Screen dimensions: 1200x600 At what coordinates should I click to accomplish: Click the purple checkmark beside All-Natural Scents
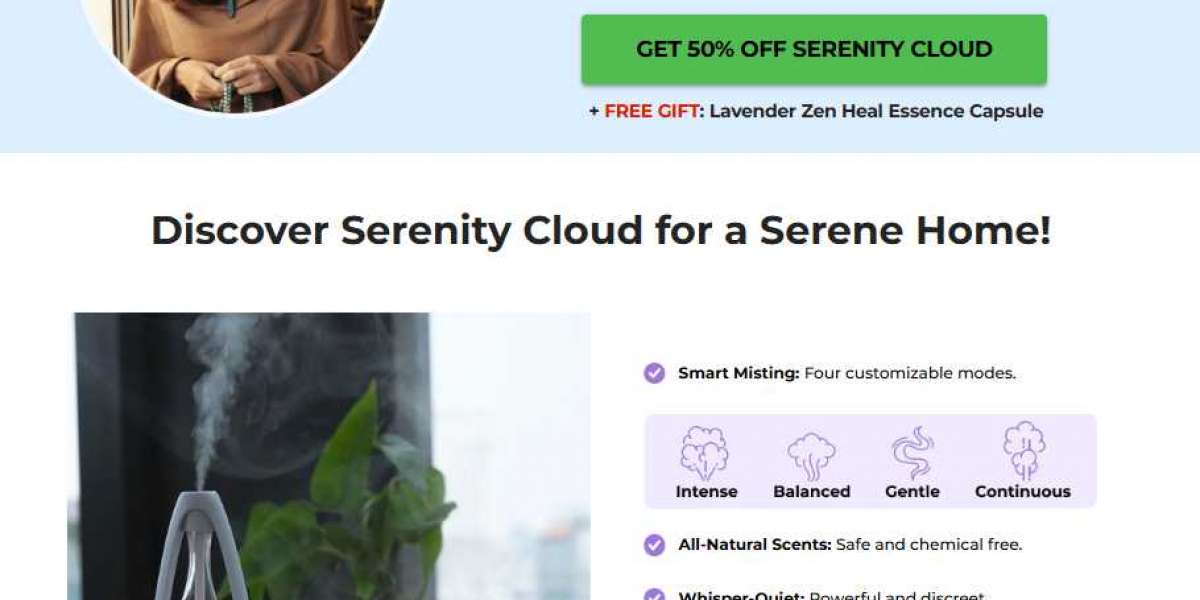coord(654,545)
